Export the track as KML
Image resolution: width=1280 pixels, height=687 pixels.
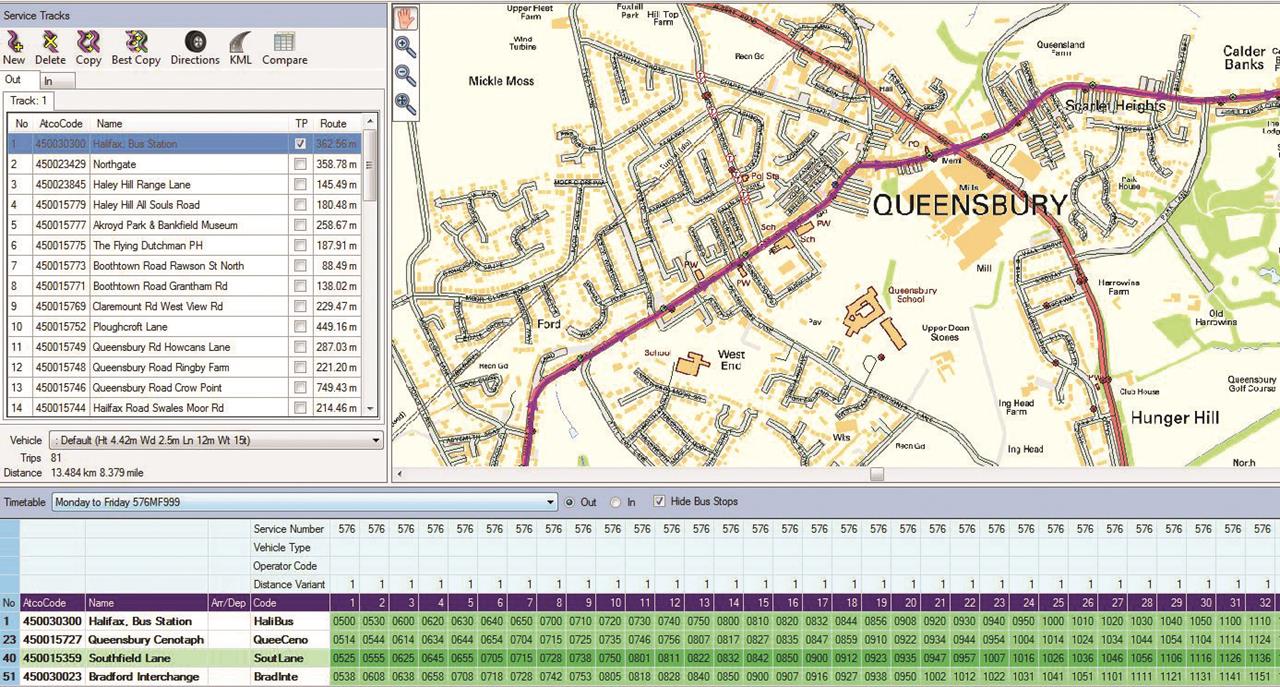(x=240, y=45)
